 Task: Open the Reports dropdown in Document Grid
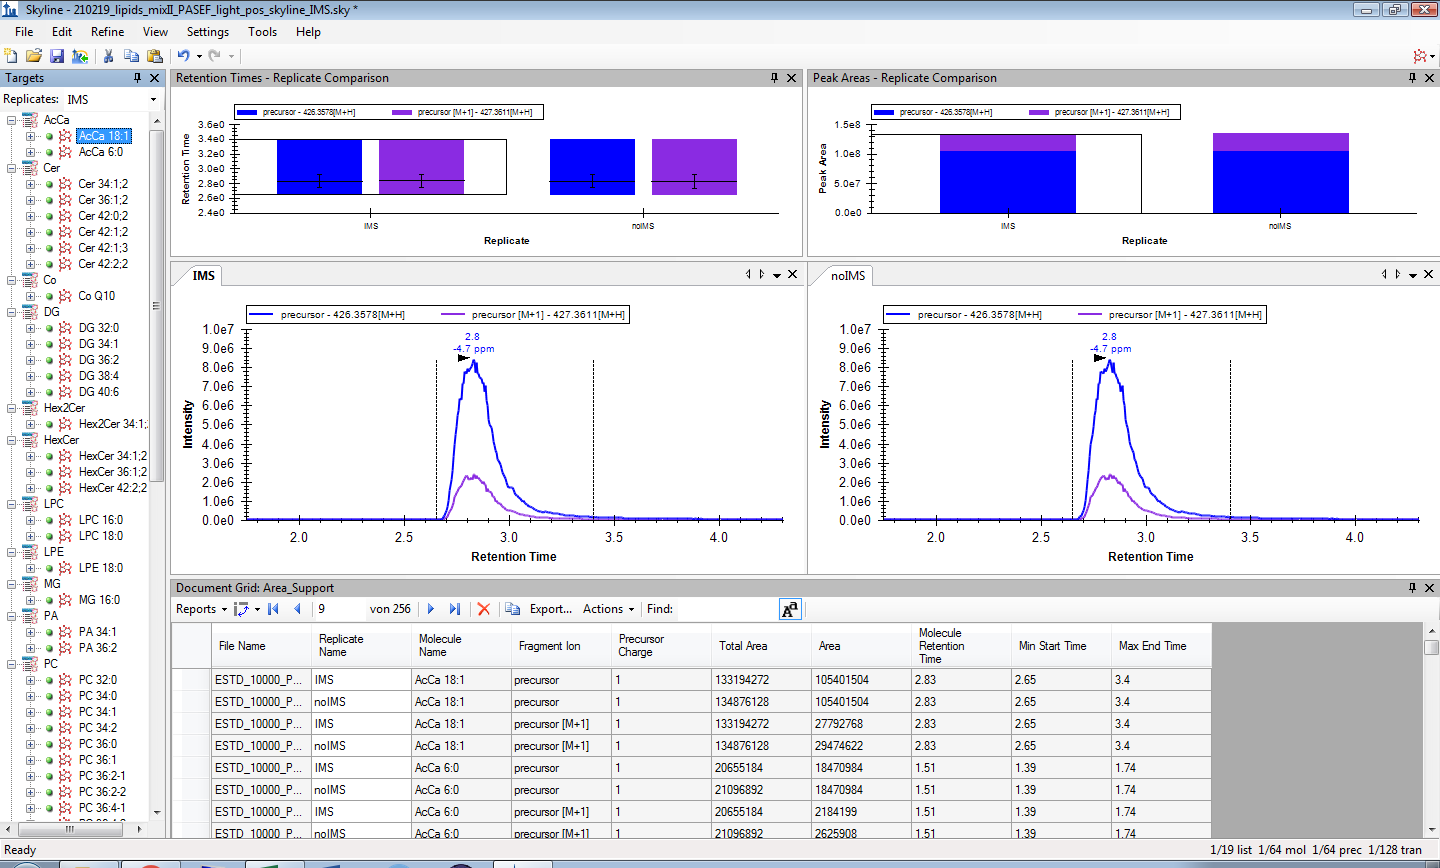tap(201, 609)
